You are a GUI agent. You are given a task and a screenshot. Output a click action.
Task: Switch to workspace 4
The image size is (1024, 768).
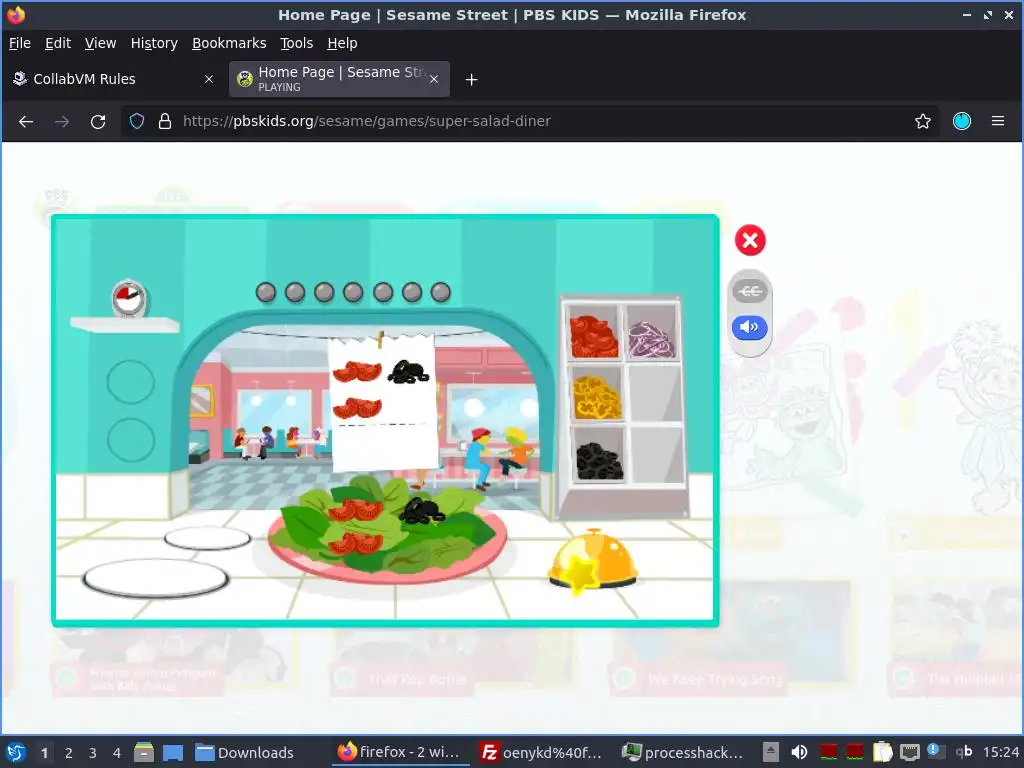[x=117, y=752]
